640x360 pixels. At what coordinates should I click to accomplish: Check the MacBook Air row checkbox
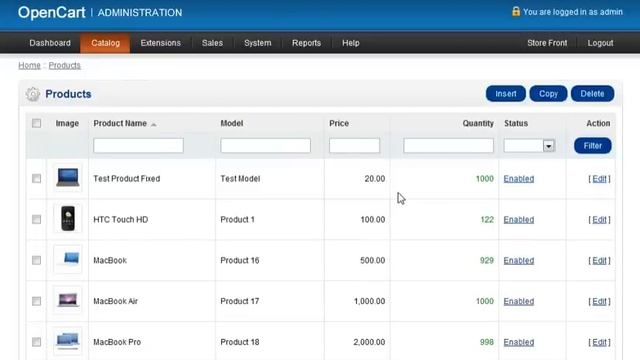(36, 301)
